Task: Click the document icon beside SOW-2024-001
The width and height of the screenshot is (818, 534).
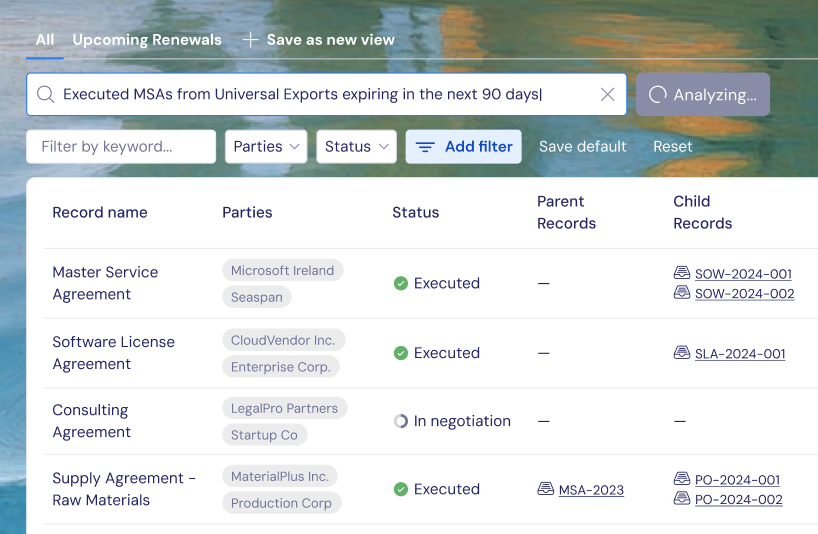Action: pyautogui.click(x=682, y=273)
